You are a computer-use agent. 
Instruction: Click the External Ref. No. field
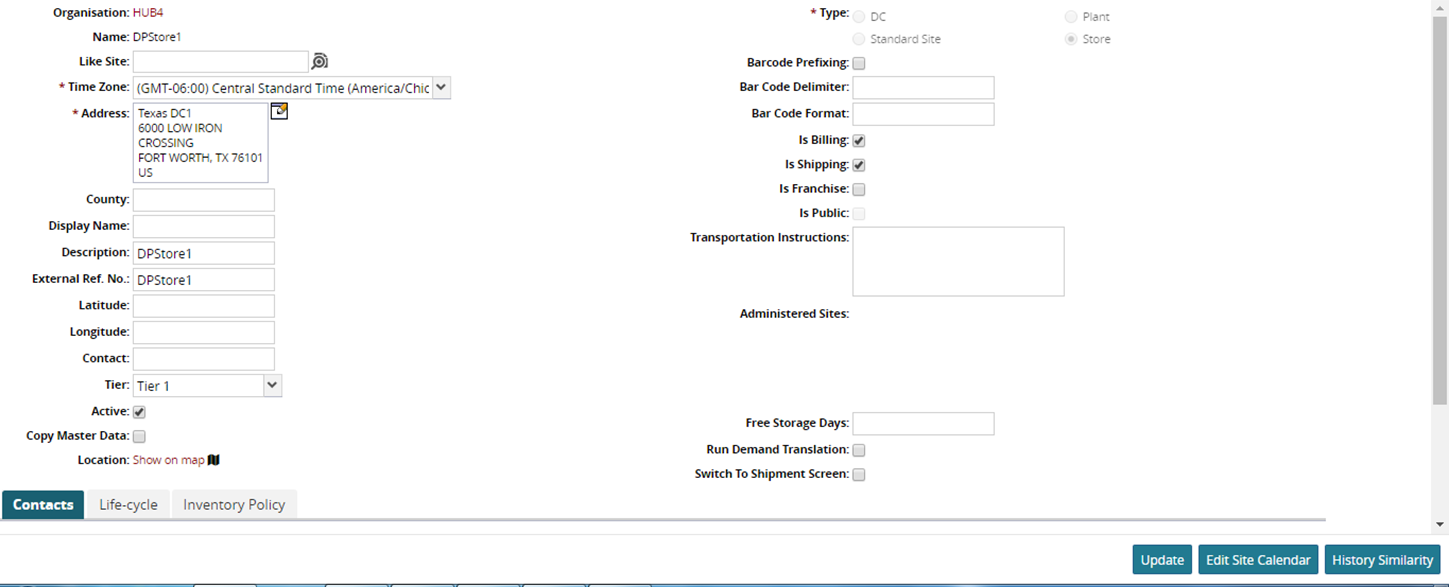click(204, 279)
